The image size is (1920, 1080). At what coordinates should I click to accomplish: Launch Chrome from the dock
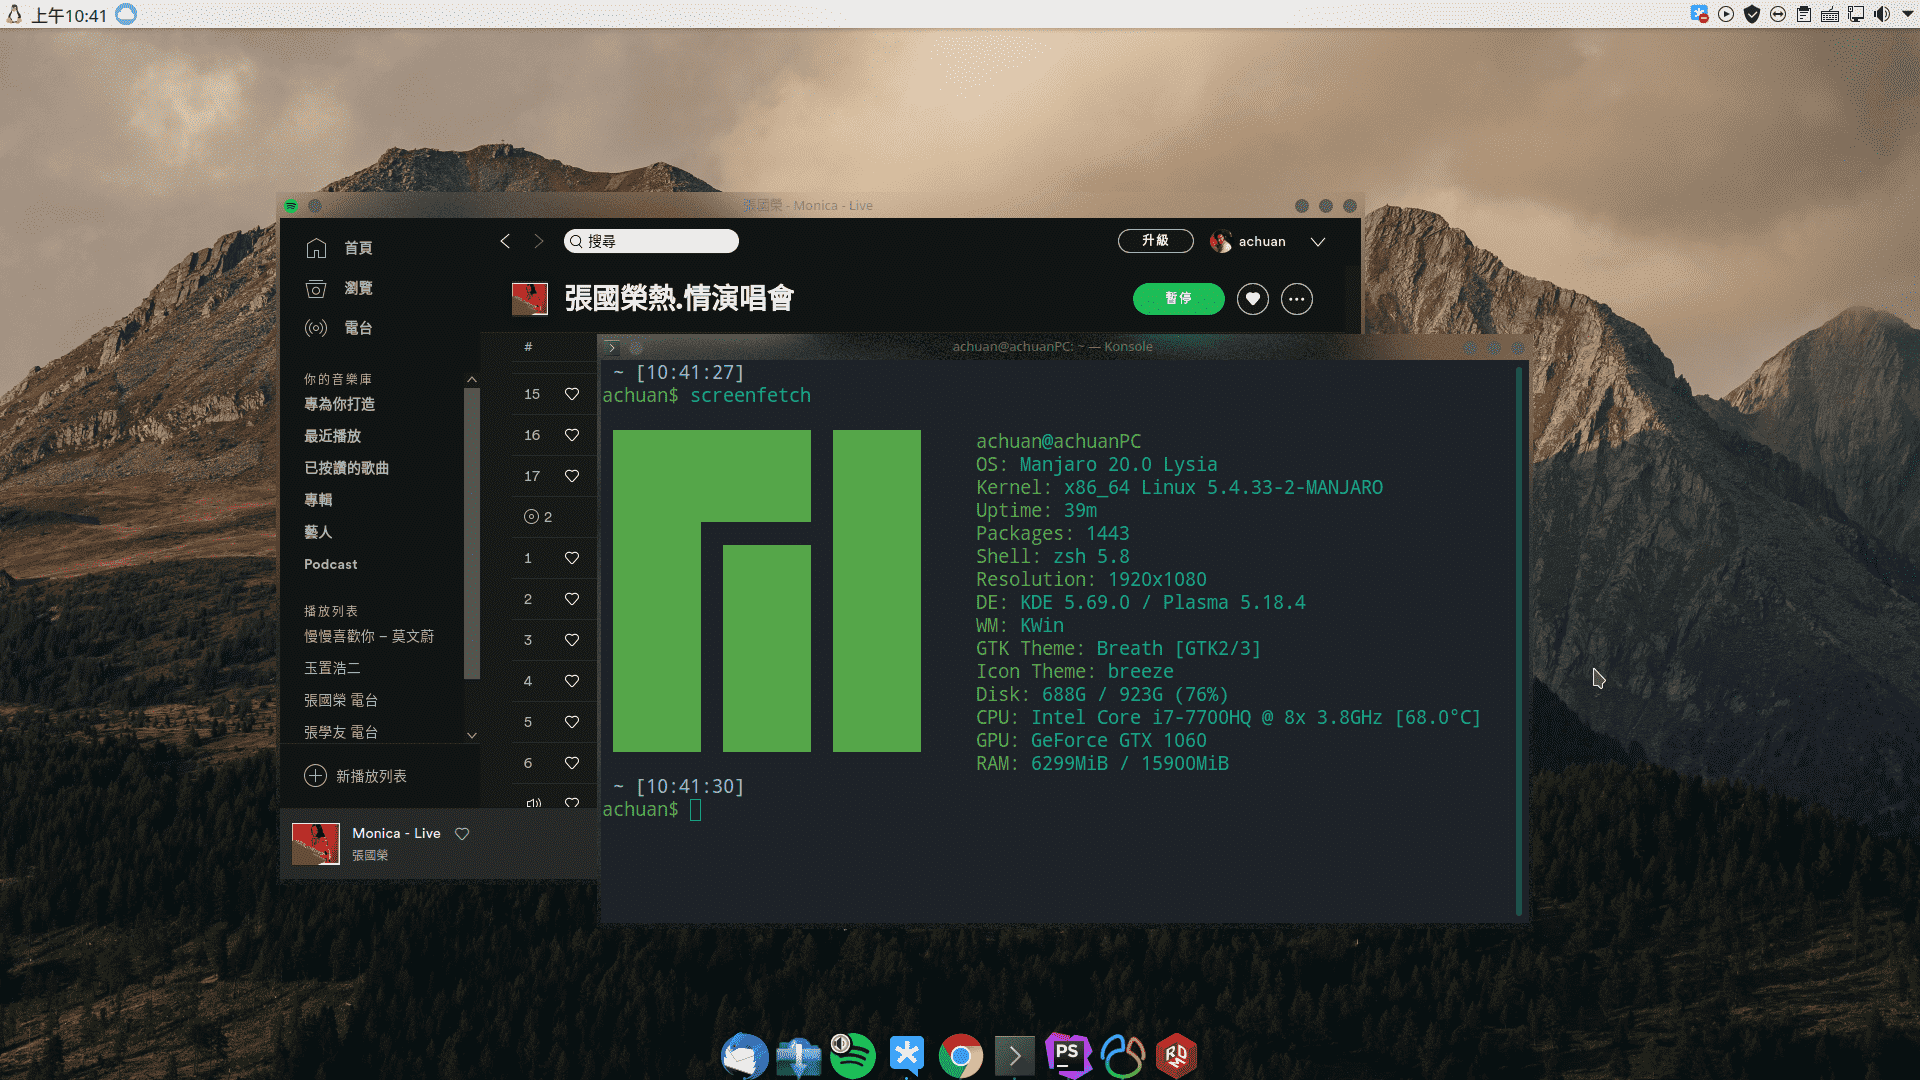961,1056
